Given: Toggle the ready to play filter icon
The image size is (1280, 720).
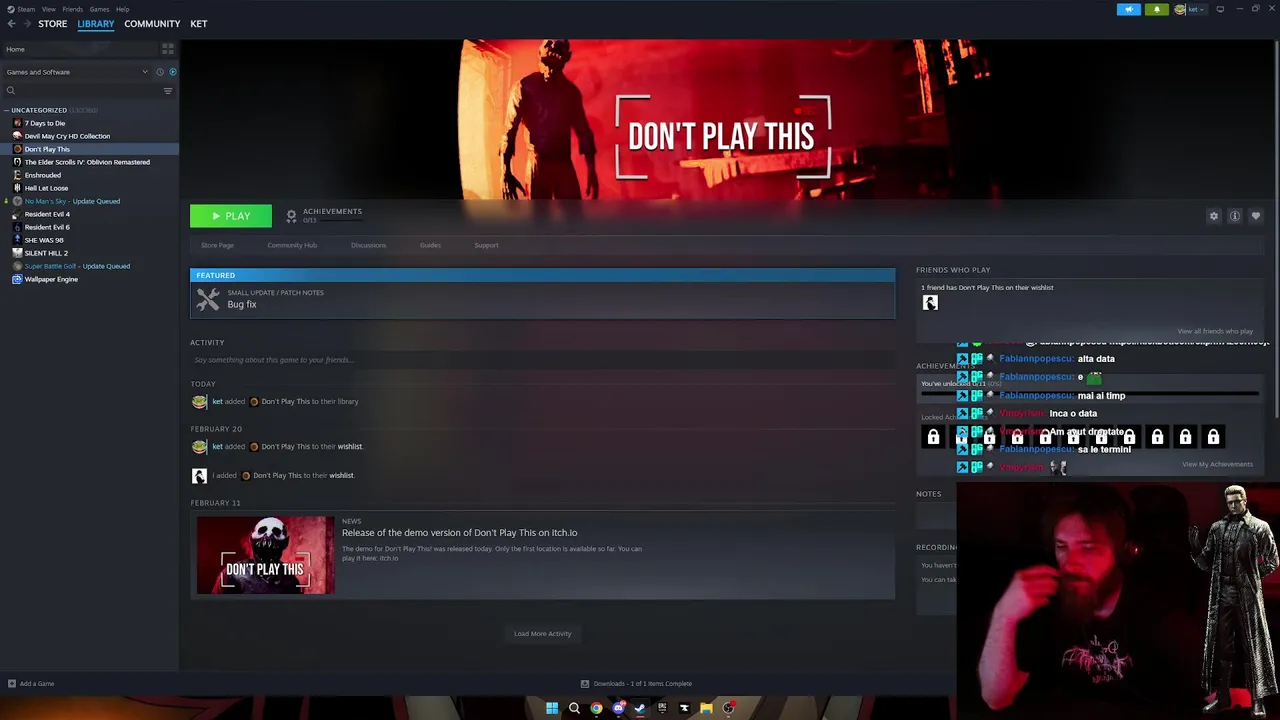Looking at the screenshot, I should 172,72.
